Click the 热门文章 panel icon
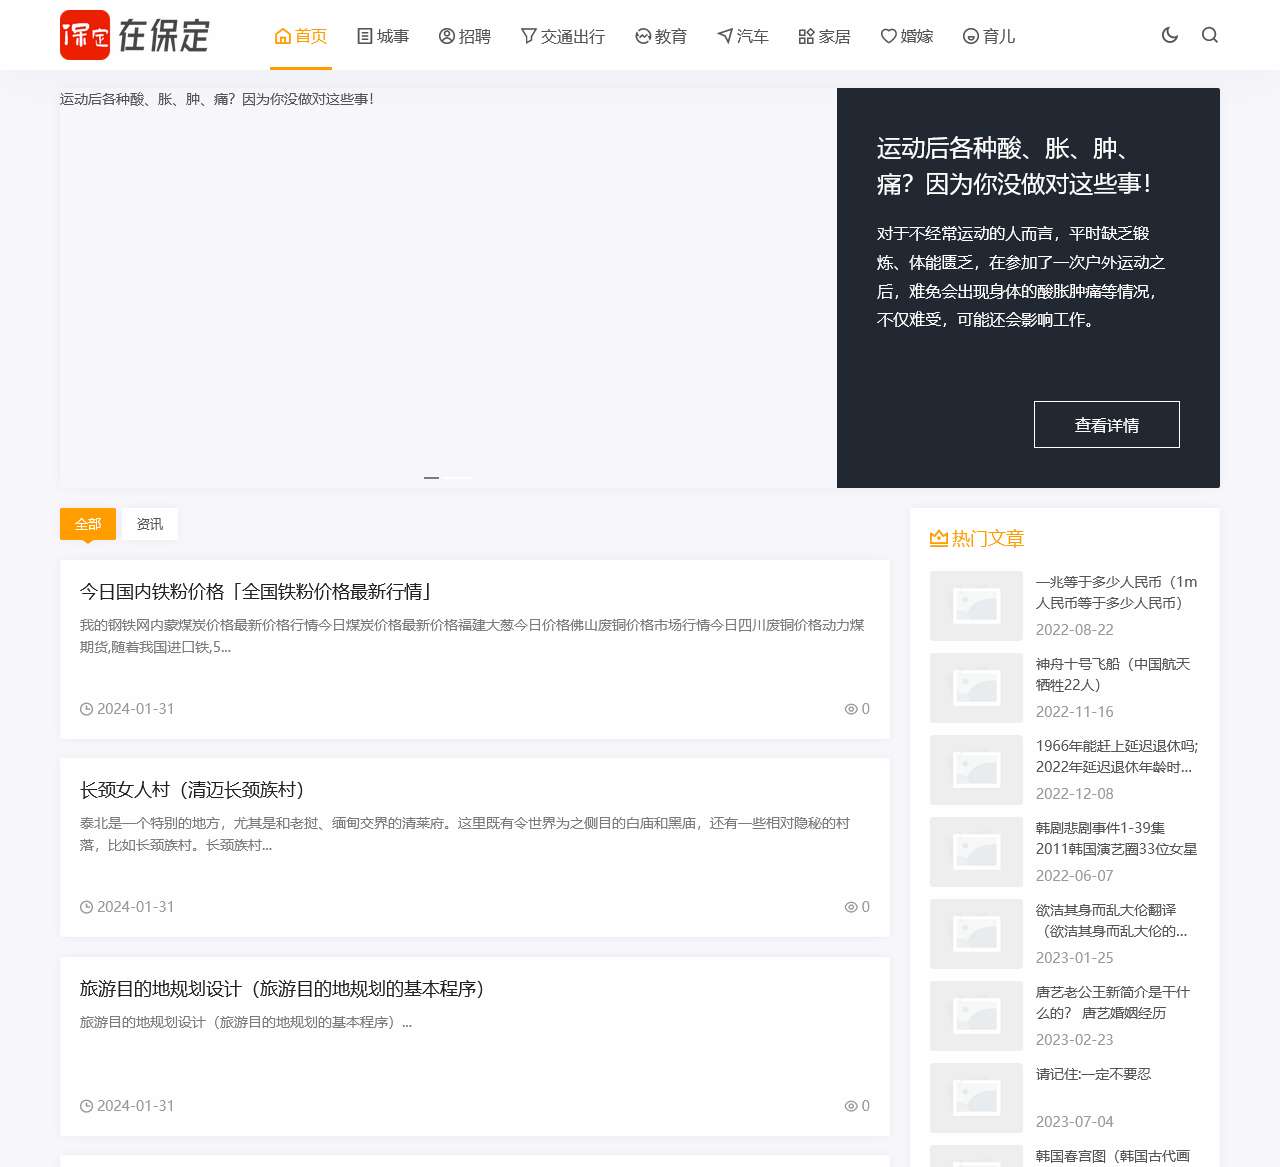 pos(938,538)
